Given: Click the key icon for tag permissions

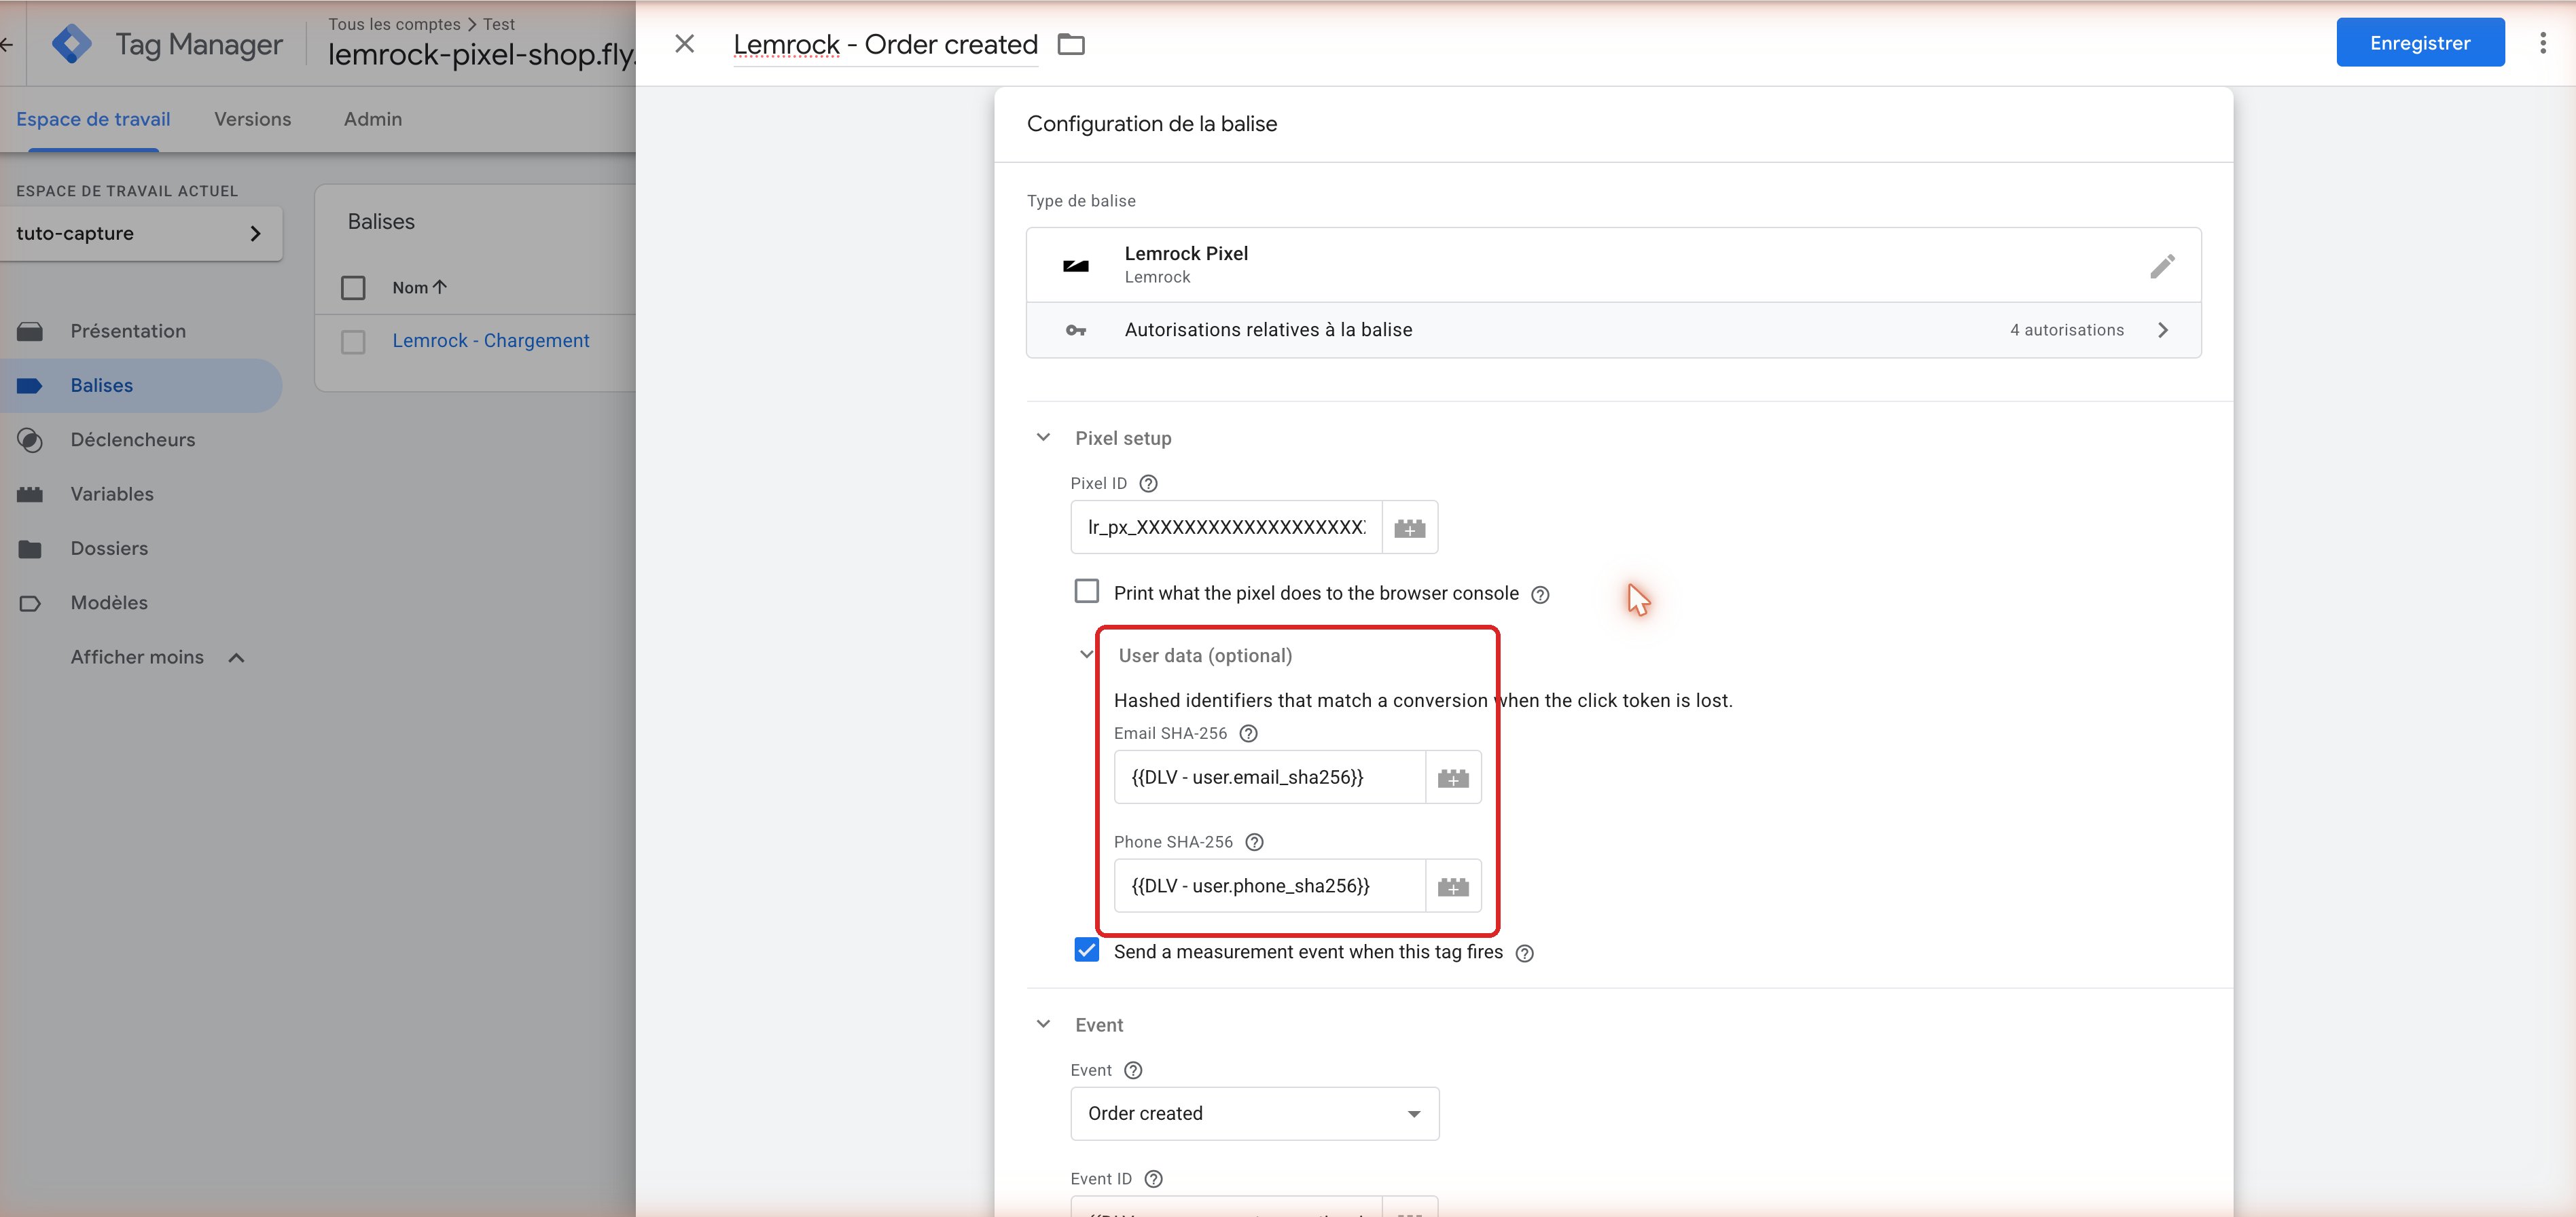Looking at the screenshot, I should coord(1075,330).
